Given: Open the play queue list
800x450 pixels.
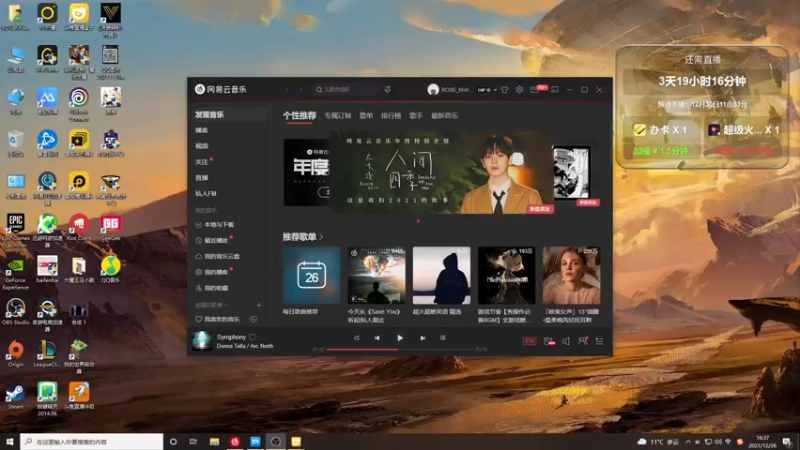Looking at the screenshot, I should 599,341.
